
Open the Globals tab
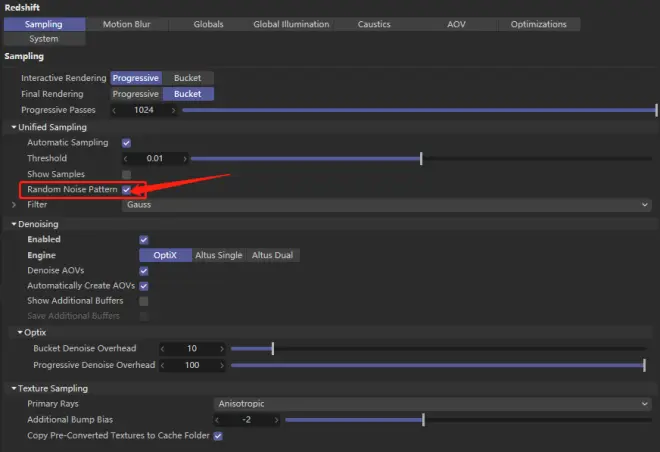(x=208, y=24)
